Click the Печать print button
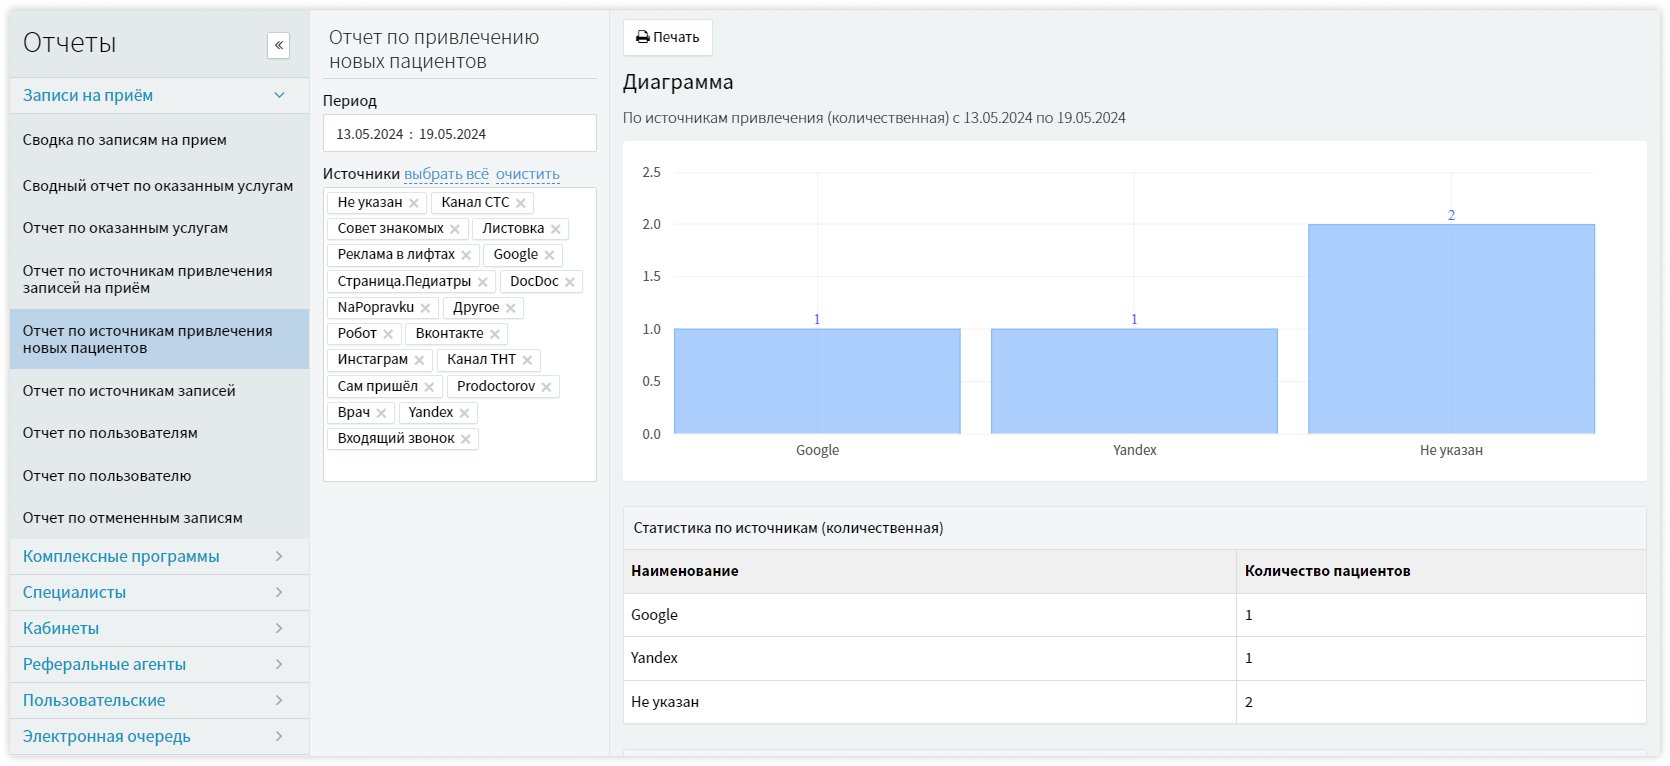The image size is (1670, 766). point(667,38)
